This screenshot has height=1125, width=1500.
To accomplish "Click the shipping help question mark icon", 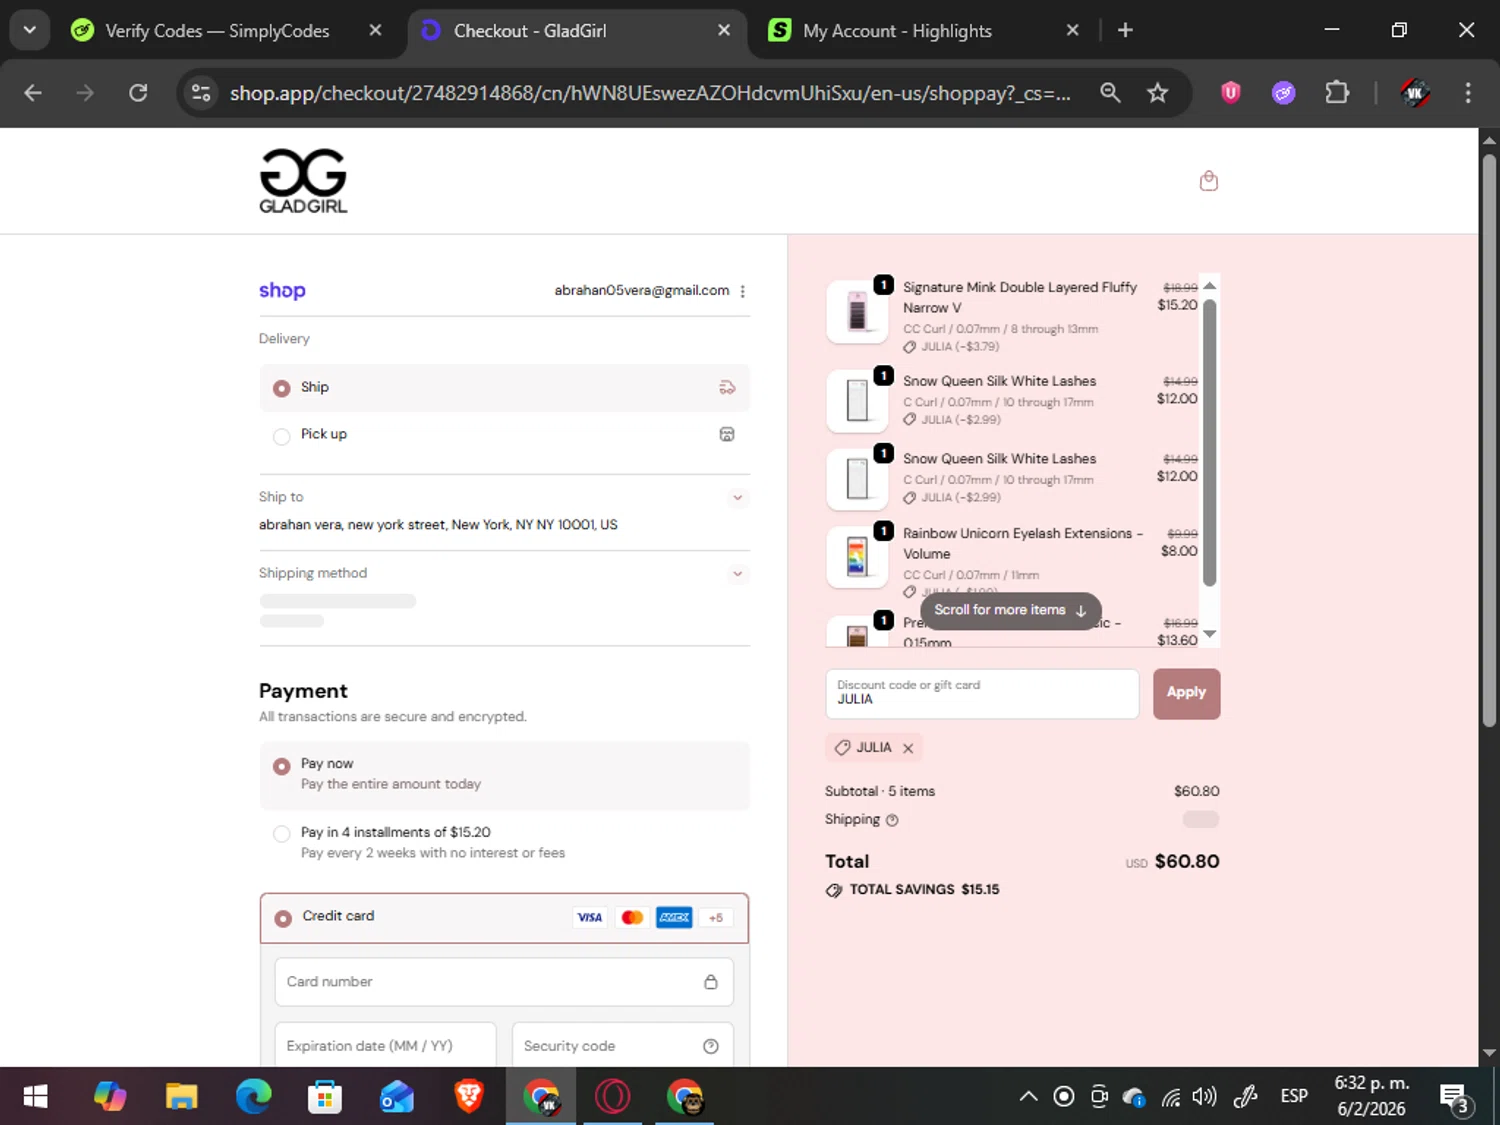I will click(892, 820).
